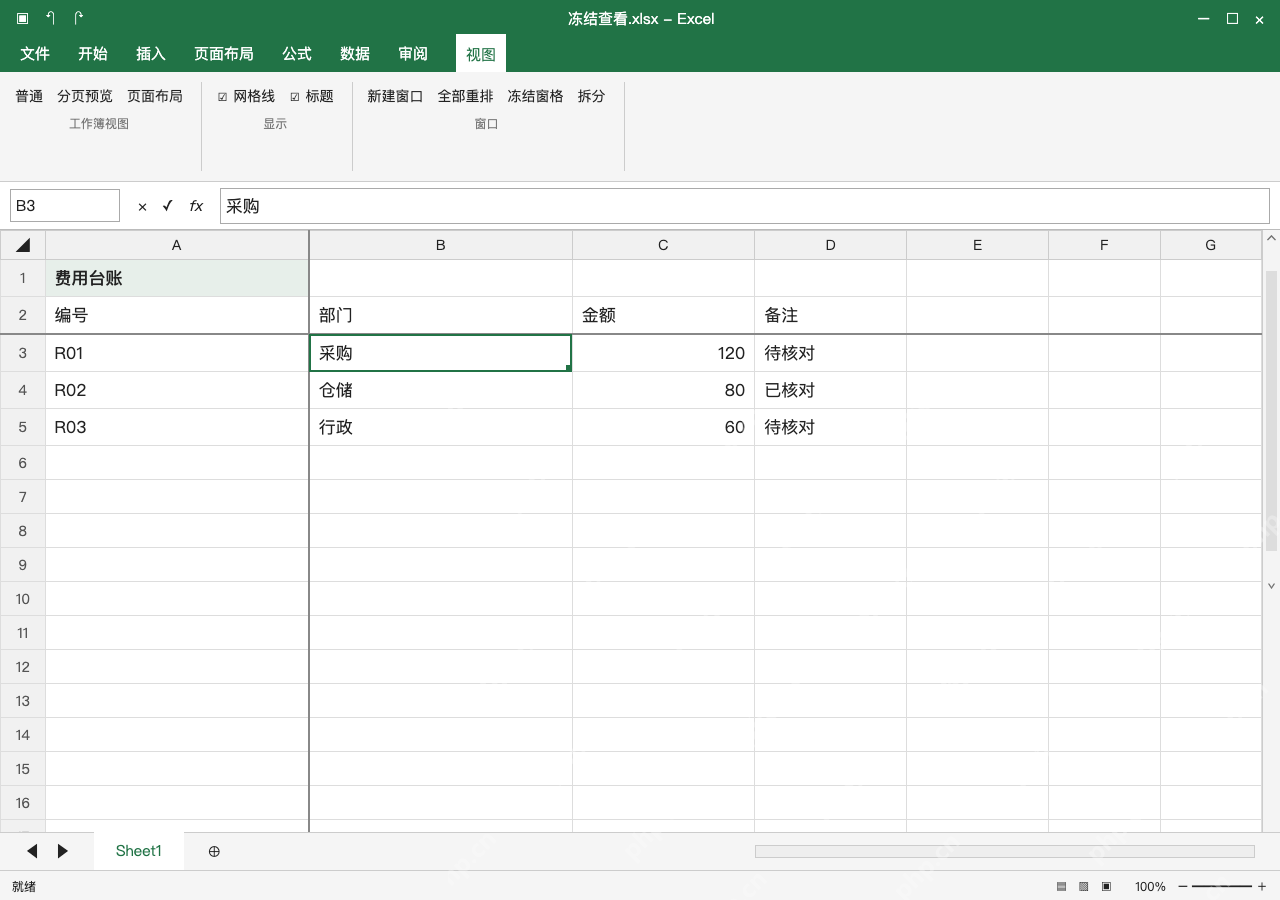This screenshot has height=900, width=1280.
Task: Select the row 4 header
Action: (x=23, y=390)
